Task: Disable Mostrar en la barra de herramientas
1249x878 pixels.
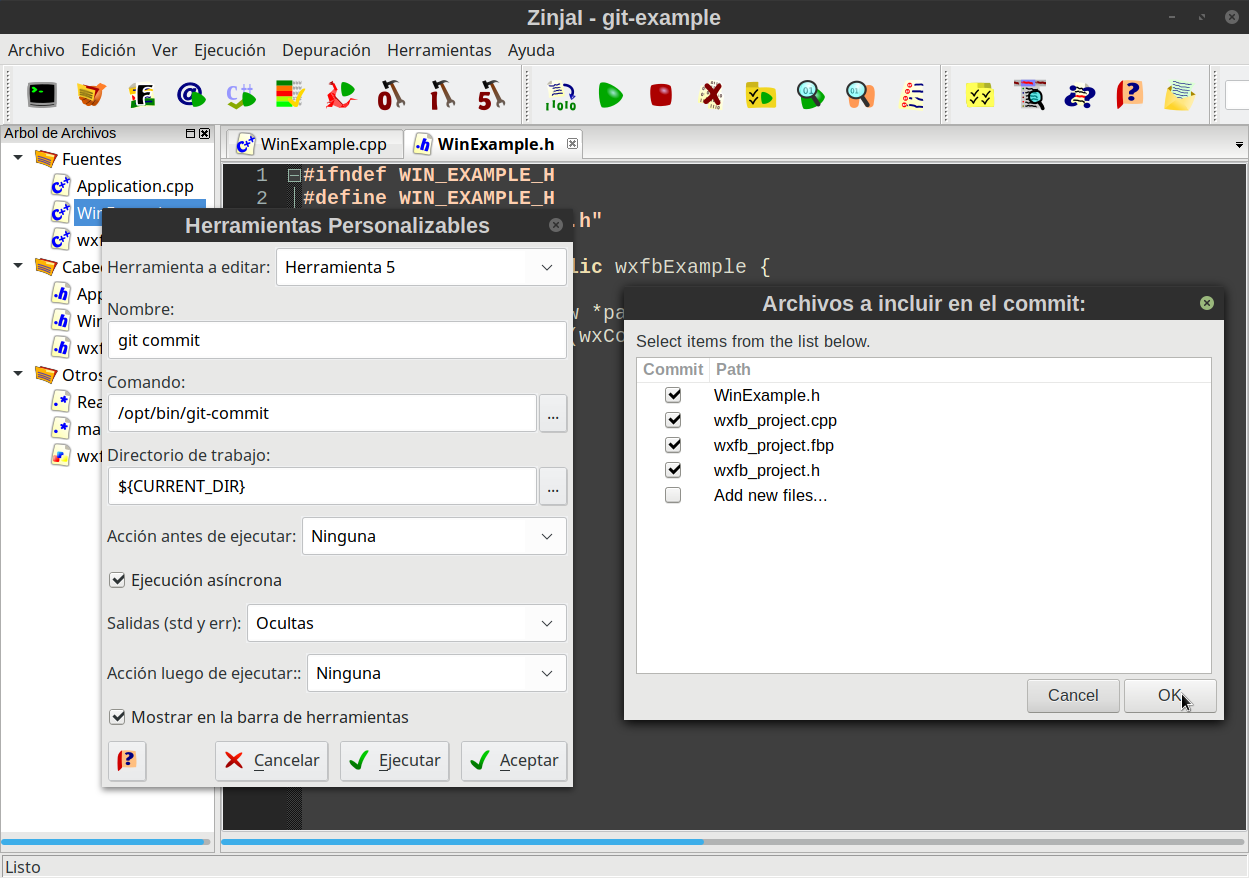Action: coord(118,717)
